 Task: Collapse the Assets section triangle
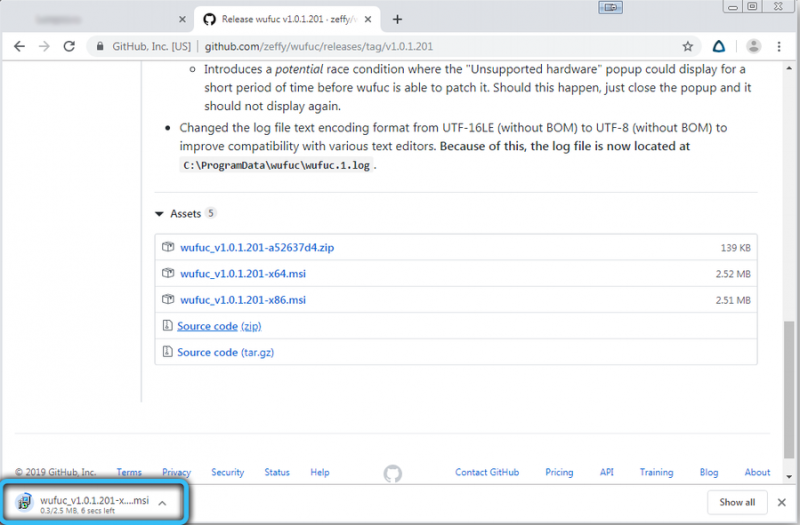coord(159,214)
